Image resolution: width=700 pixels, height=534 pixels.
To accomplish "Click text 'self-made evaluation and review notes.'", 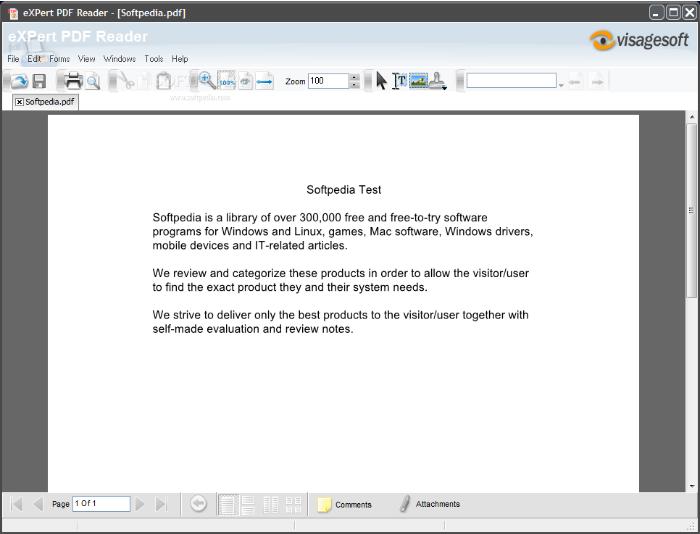I will 253,329.
